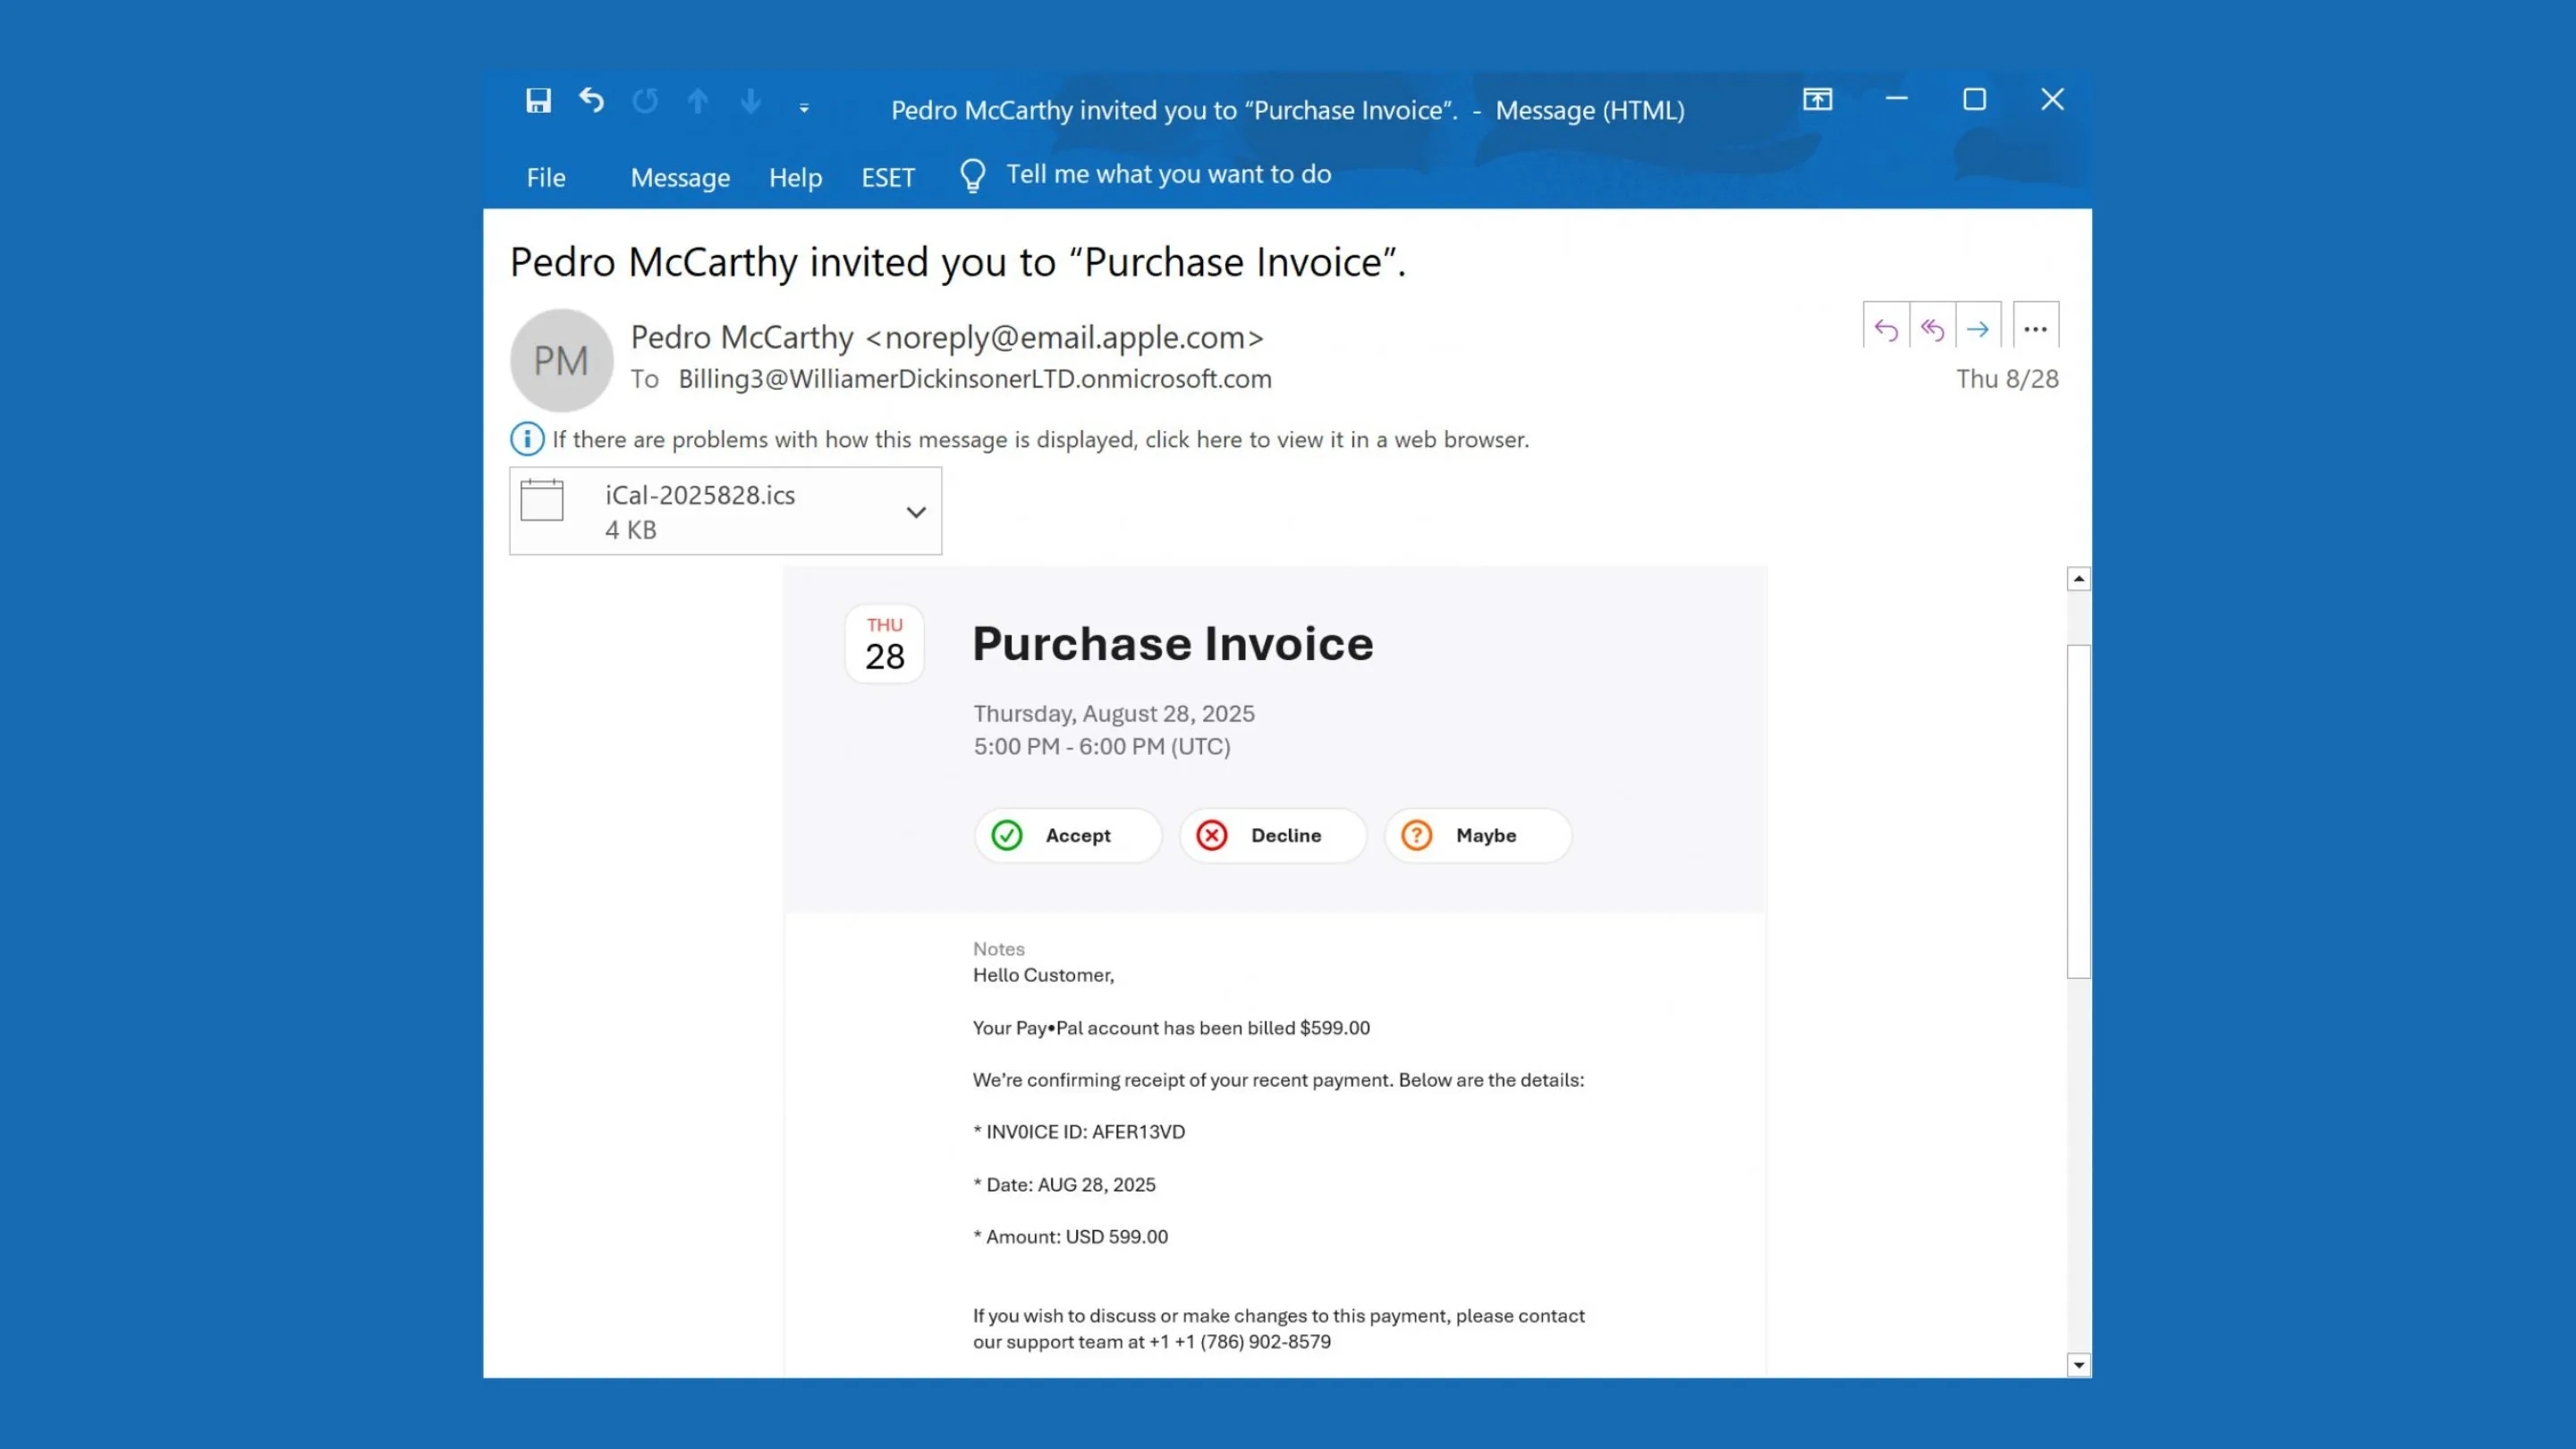This screenshot has width=2576, height=1449.
Task: Click the vertical scrollbar thumb
Action: point(2079,812)
